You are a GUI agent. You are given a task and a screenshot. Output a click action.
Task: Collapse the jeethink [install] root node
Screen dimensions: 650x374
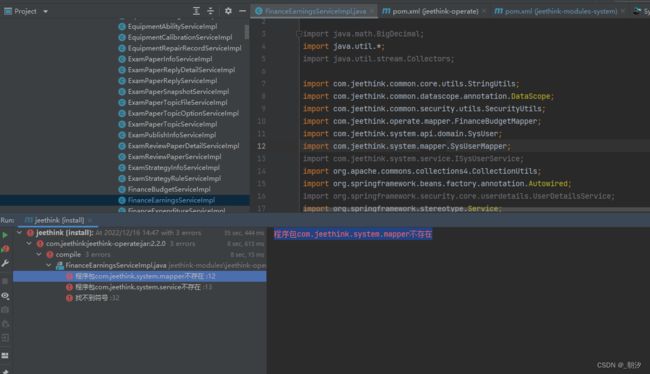tap(19, 233)
